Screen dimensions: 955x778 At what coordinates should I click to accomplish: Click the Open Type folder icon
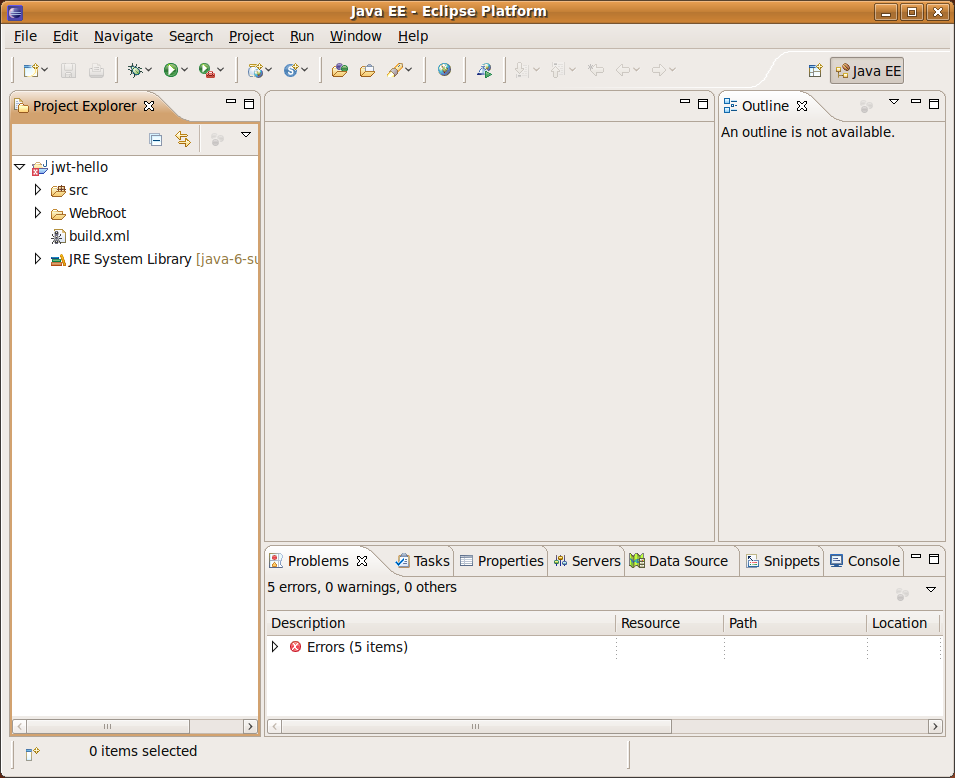click(339, 70)
